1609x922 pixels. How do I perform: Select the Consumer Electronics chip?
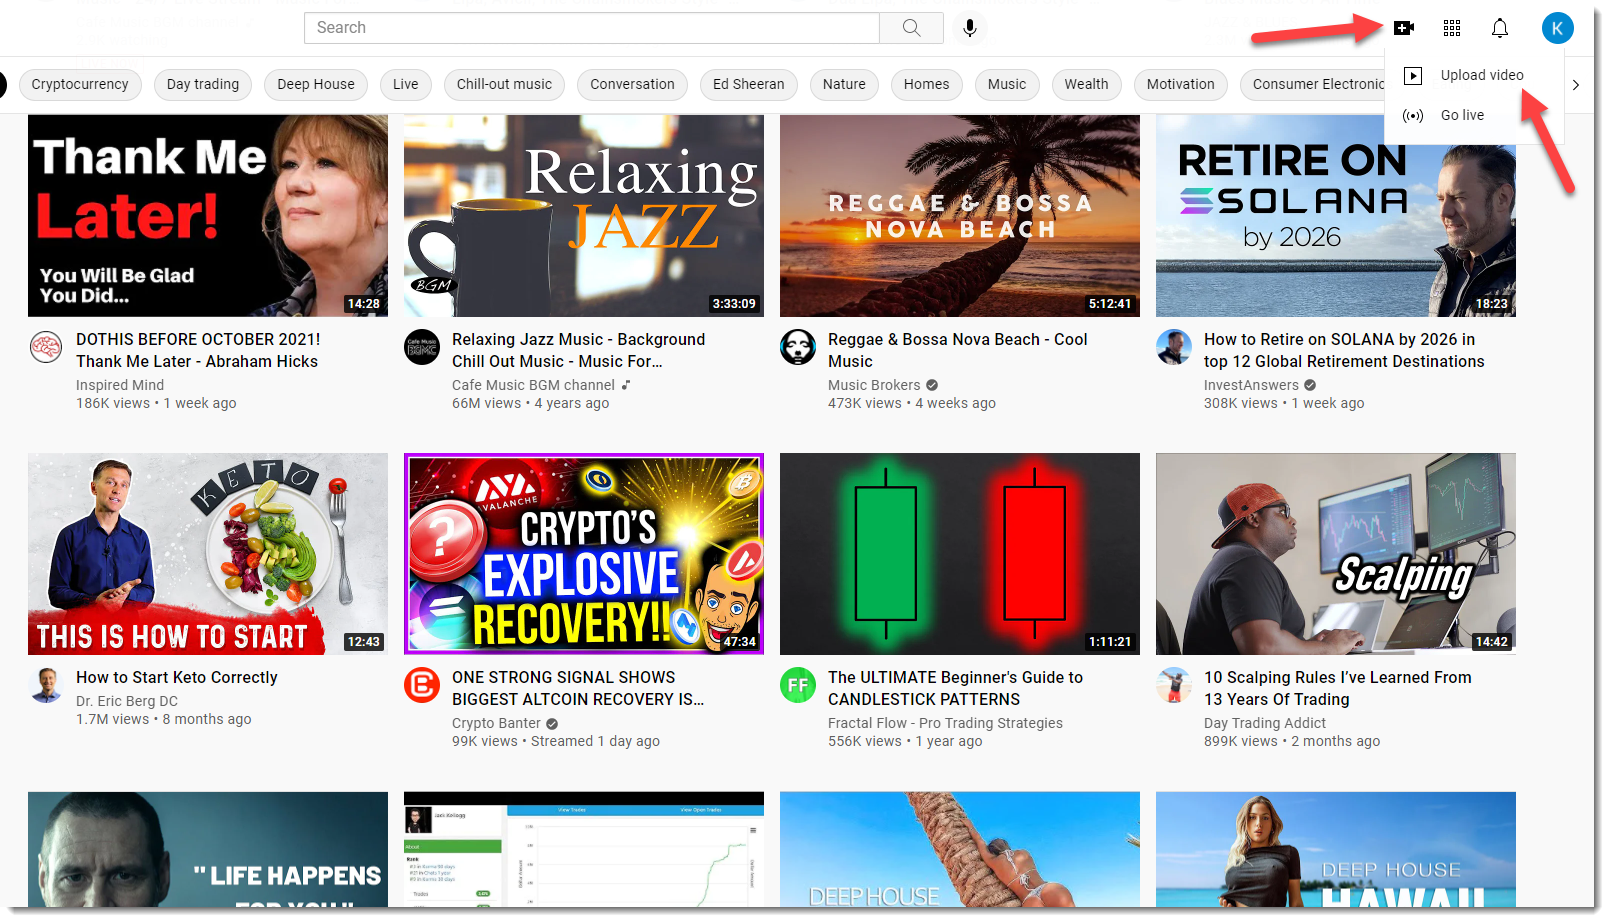point(1313,84)
